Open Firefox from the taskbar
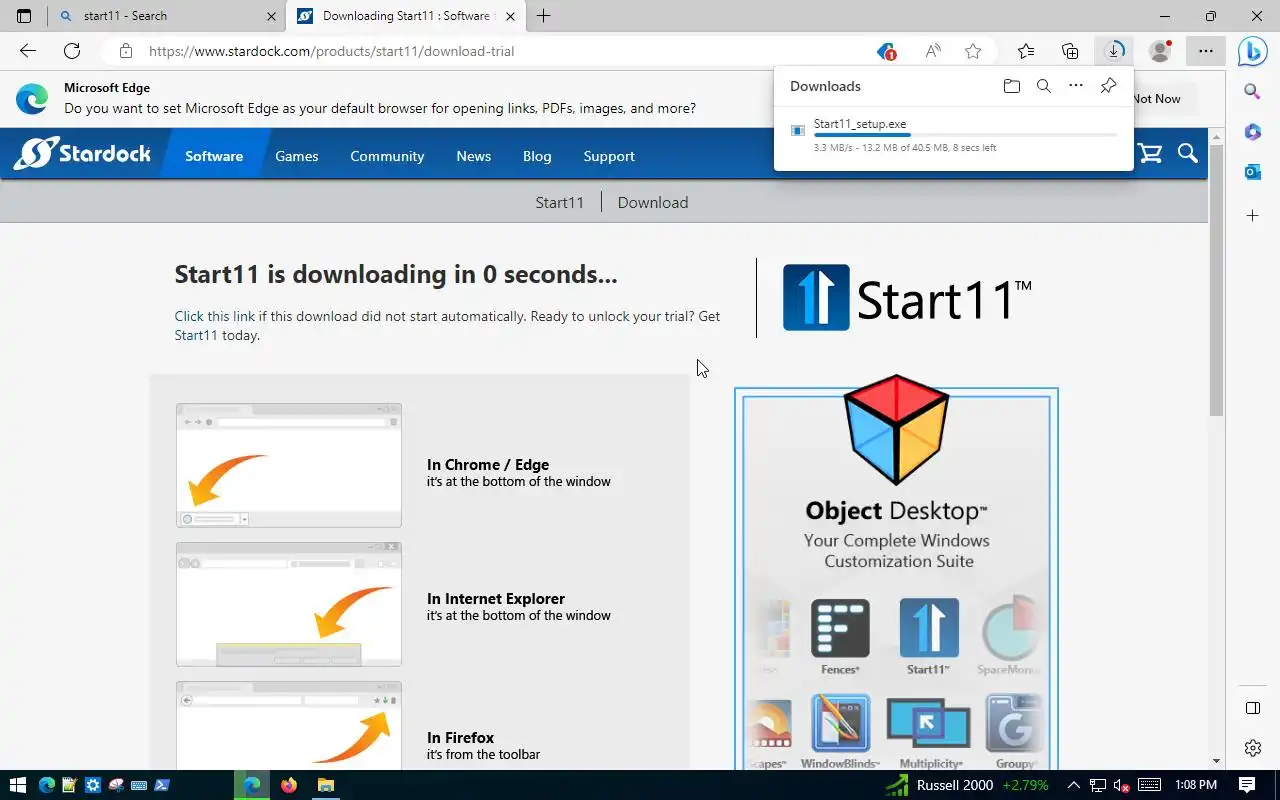Image resolution: width=1280 pixels, height=800 pixels. (289, 785)
